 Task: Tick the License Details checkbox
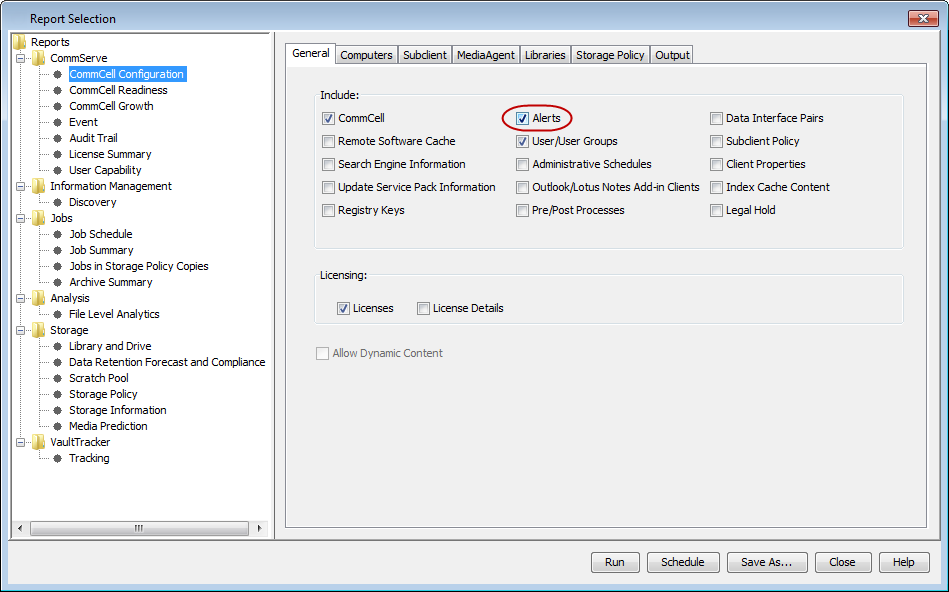point(423,309)
